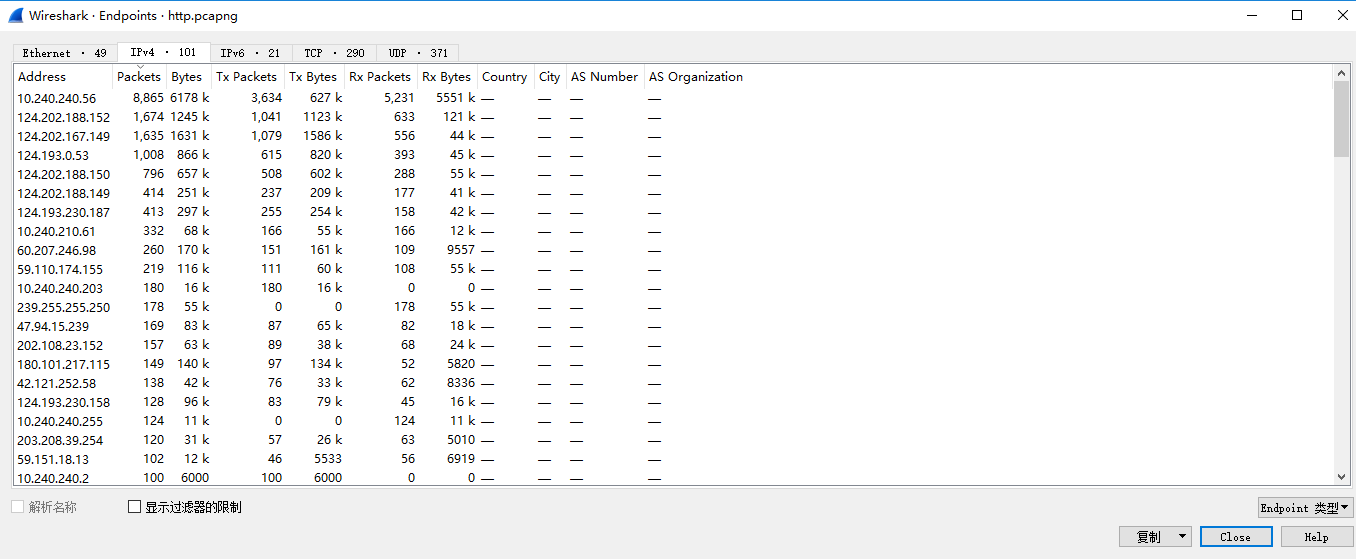Click the AS Organization column header
The width and height of the screenshot is (1356, 559).
696,77
